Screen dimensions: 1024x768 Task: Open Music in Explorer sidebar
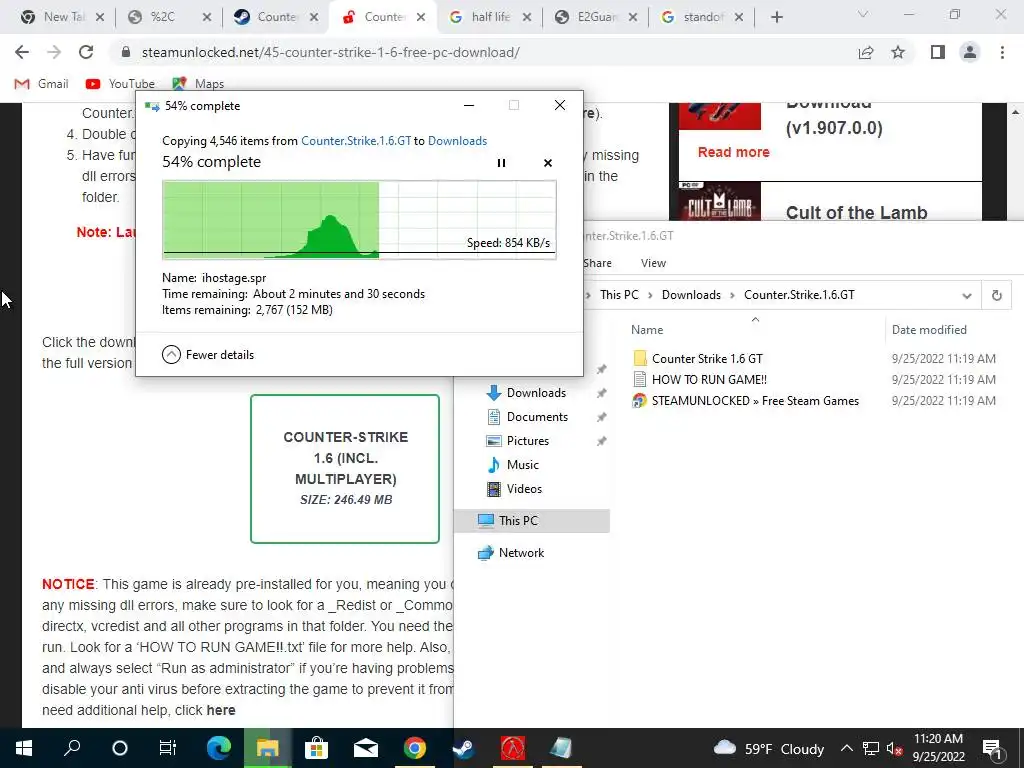pyautogui.click(x=522, y=464)
